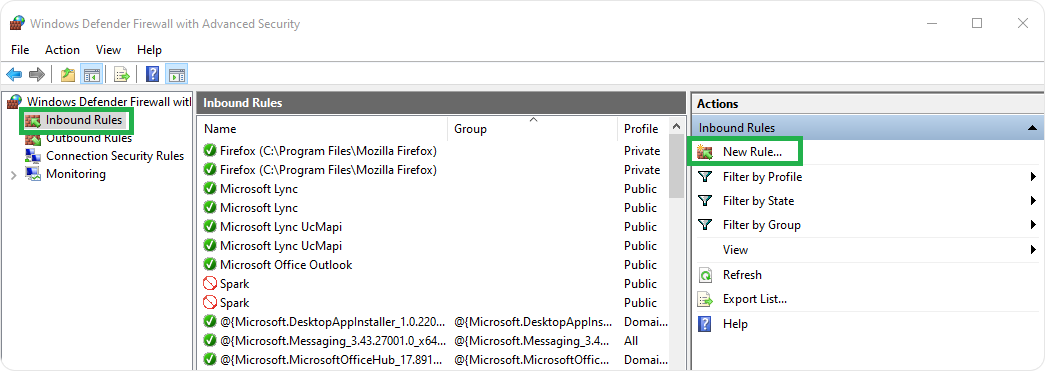Click the Refresh icon in Actions pane

[705, 274]
